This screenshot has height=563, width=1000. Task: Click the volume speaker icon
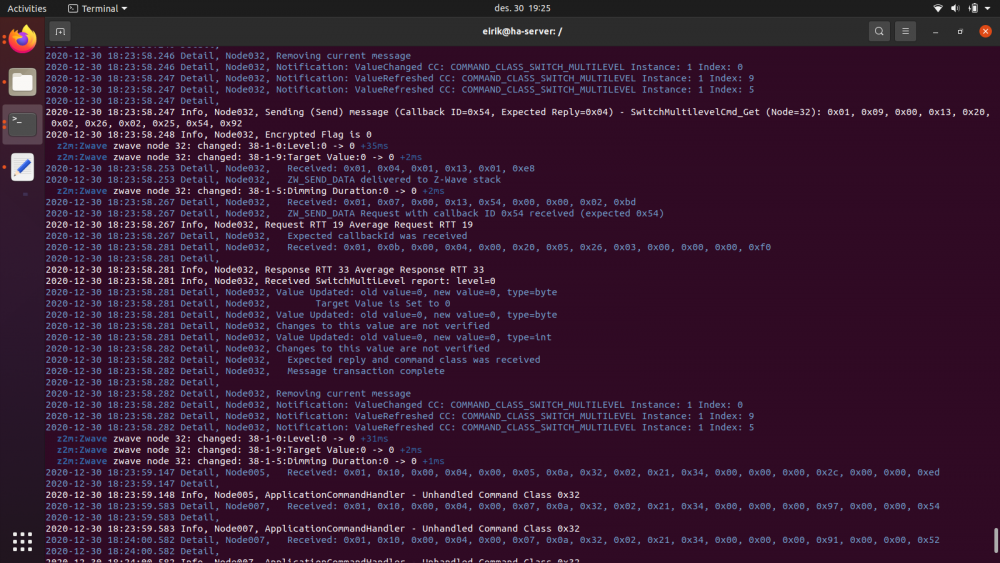coord(955,8)
